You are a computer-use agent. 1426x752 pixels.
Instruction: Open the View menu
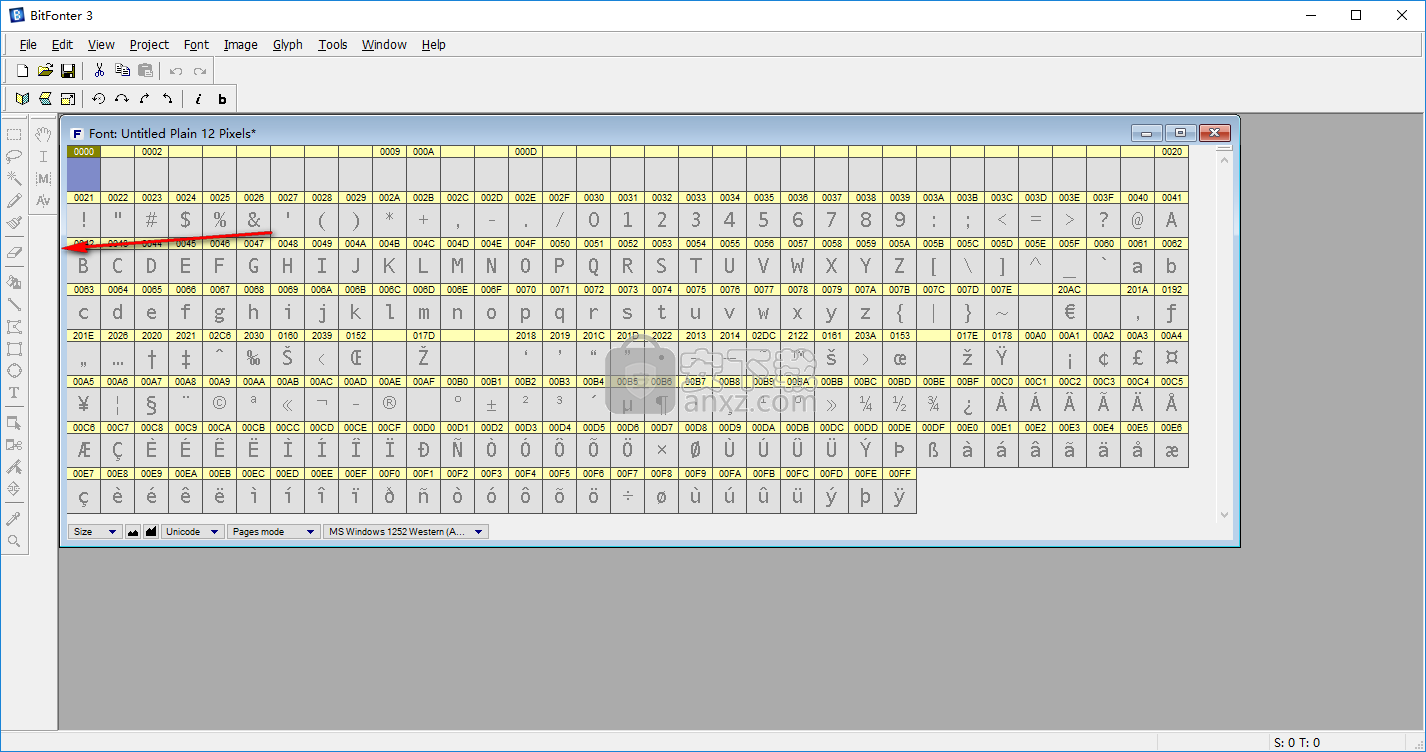(101, 44)
